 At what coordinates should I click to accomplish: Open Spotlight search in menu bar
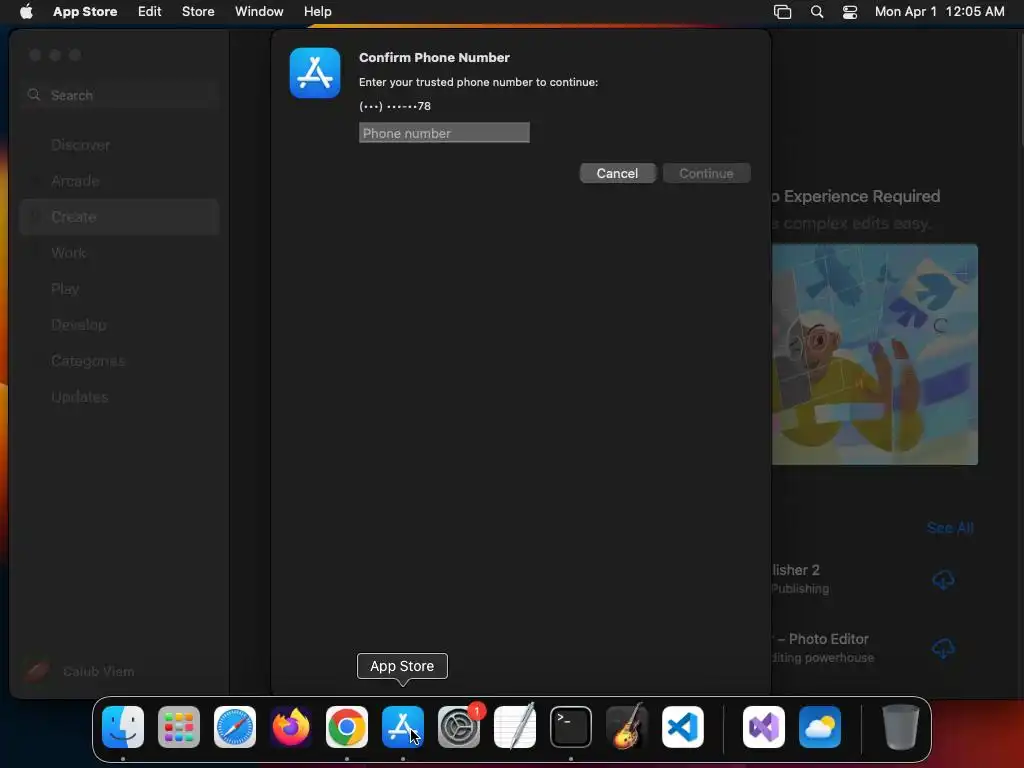(x=816, y=11)
